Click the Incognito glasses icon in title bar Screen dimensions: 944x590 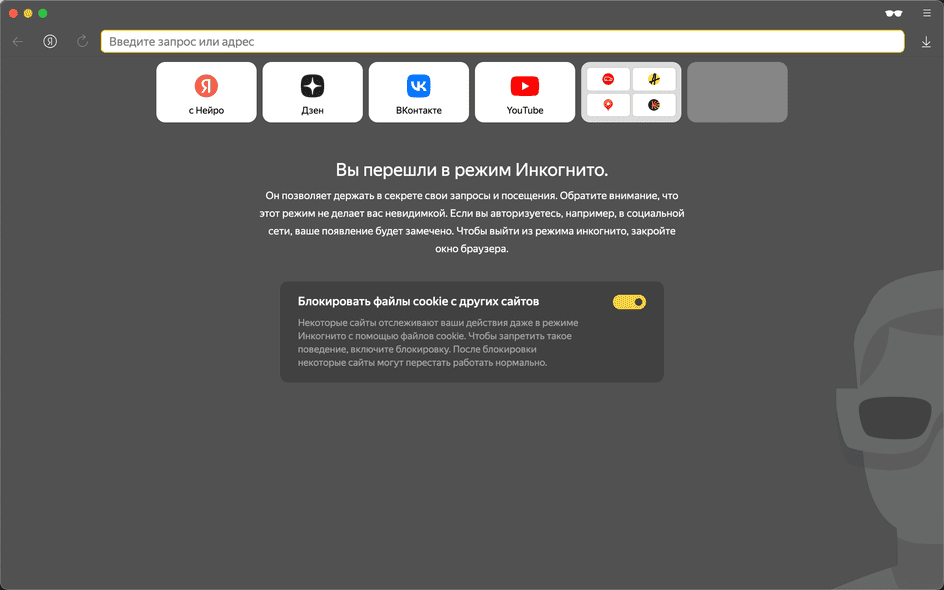point(894,13)
